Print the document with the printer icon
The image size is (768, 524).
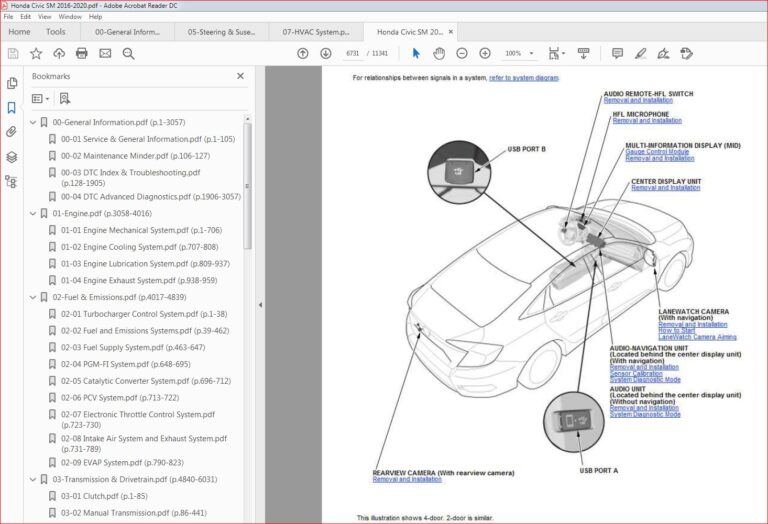point(82,53)
